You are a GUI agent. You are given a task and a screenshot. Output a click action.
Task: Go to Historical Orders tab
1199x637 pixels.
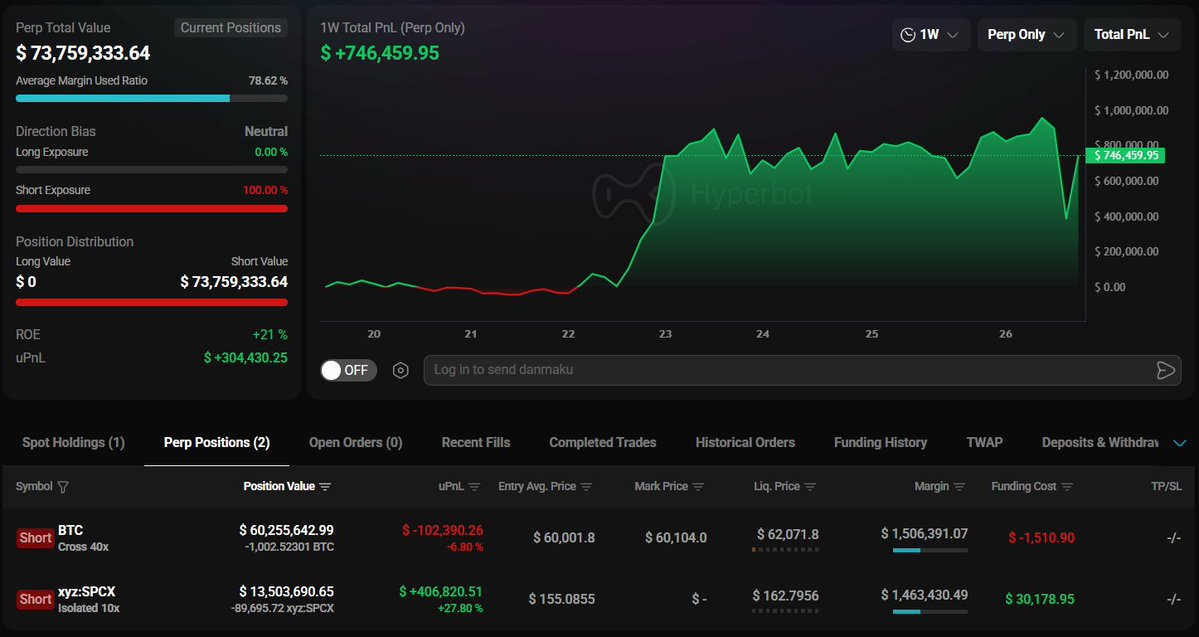[745, 442]
